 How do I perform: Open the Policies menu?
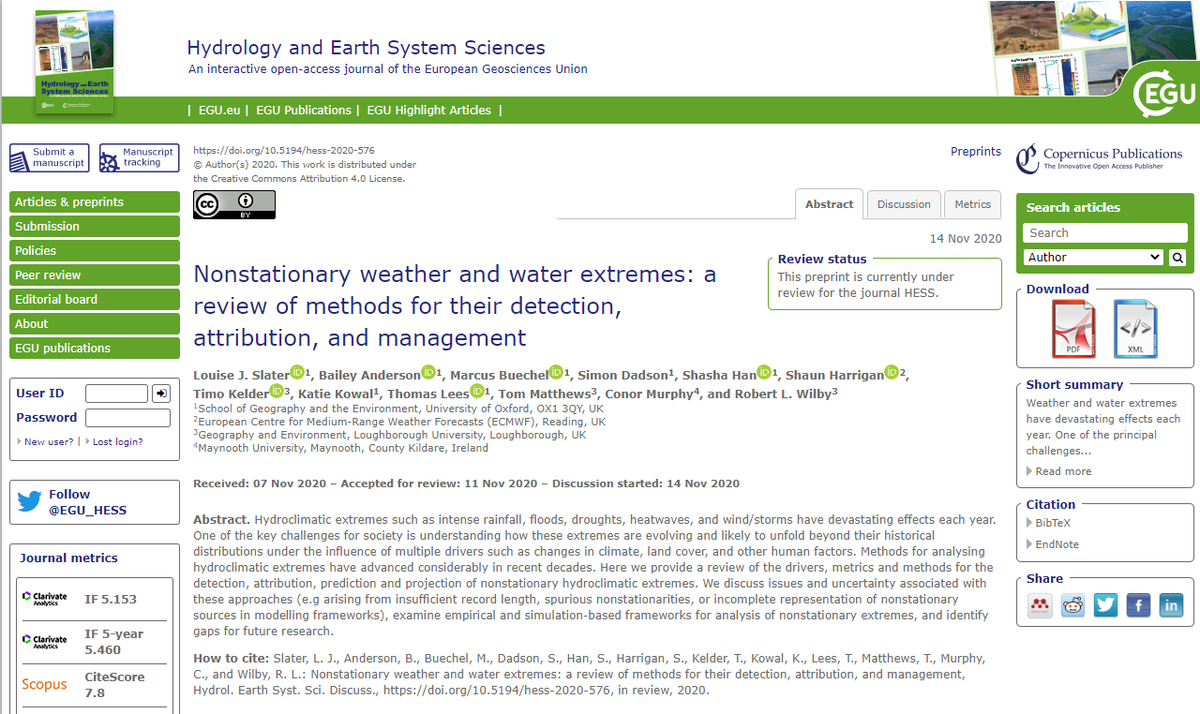coord(94,251)
